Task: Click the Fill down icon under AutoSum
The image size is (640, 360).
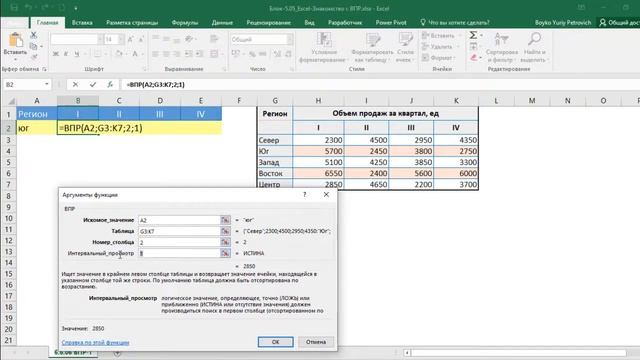Action: 473,47
